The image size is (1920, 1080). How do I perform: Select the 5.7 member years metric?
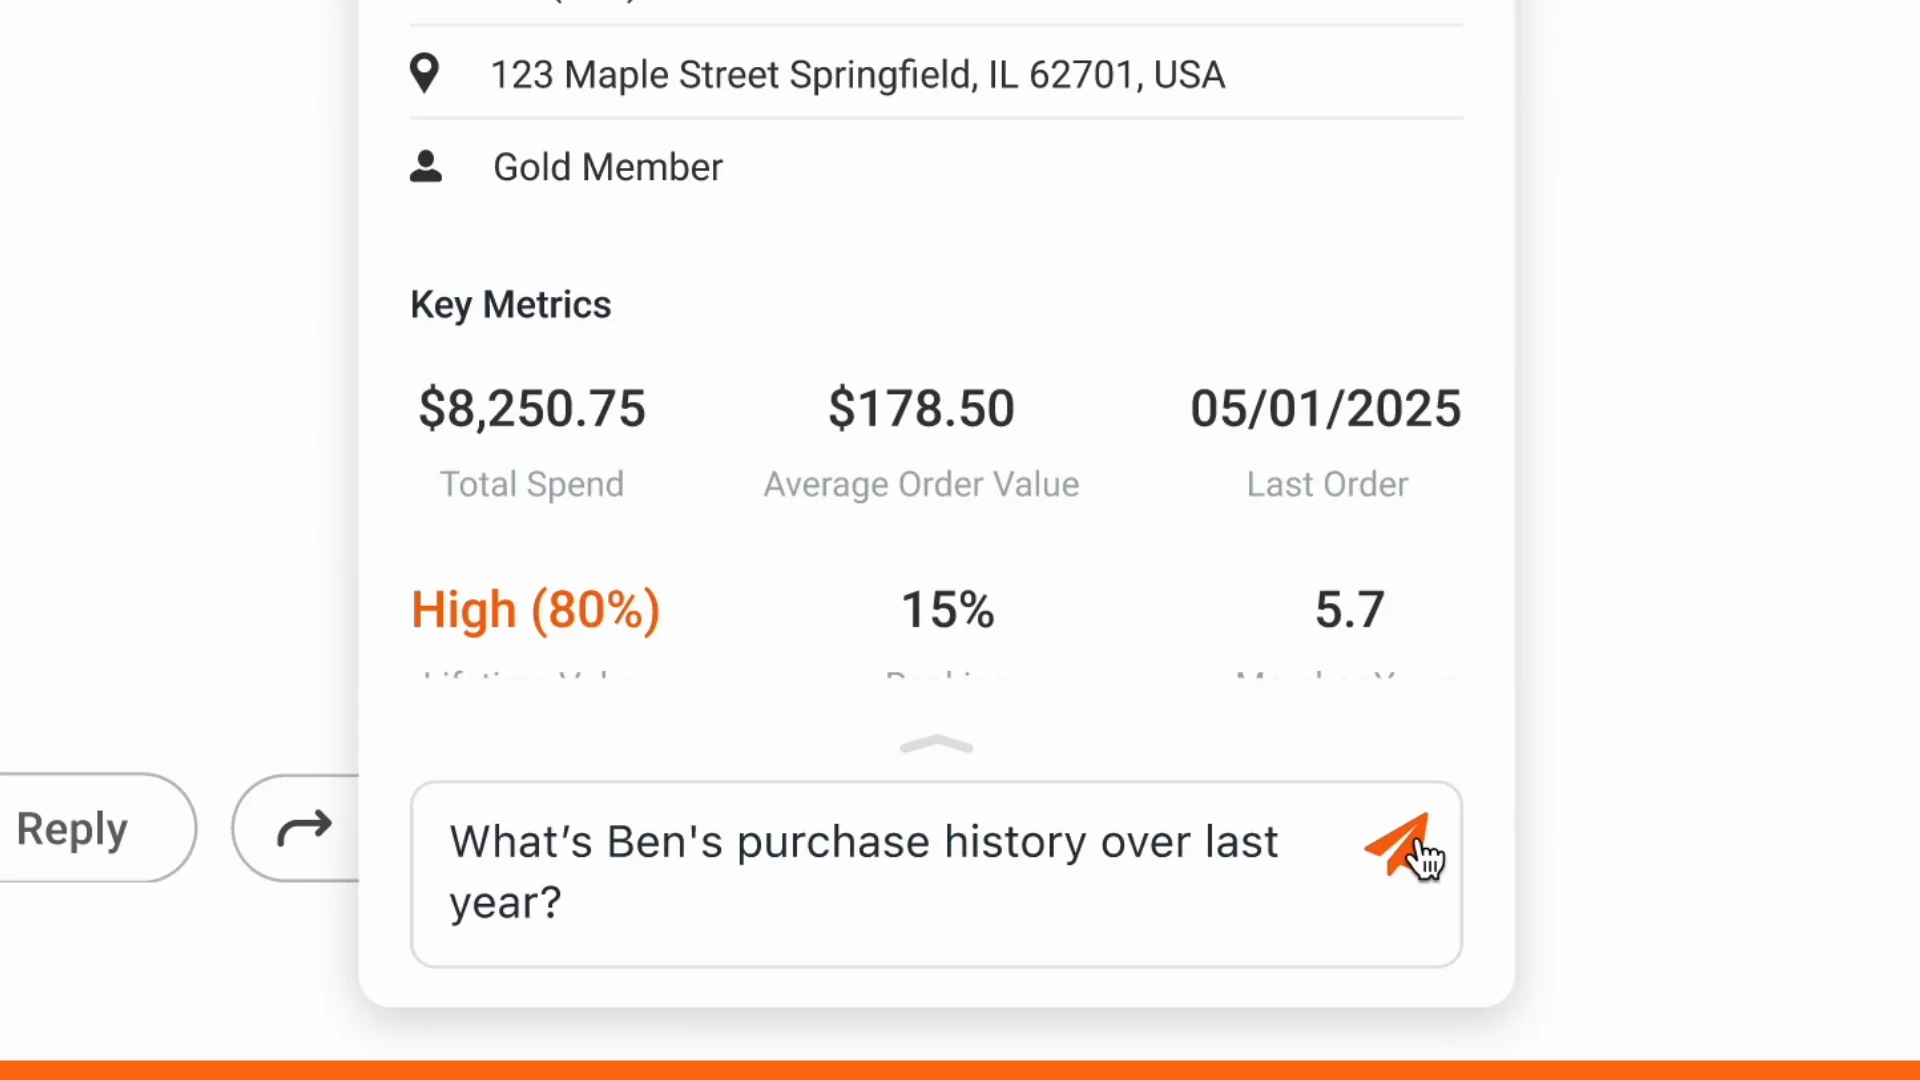click(x=1349, y=610)
